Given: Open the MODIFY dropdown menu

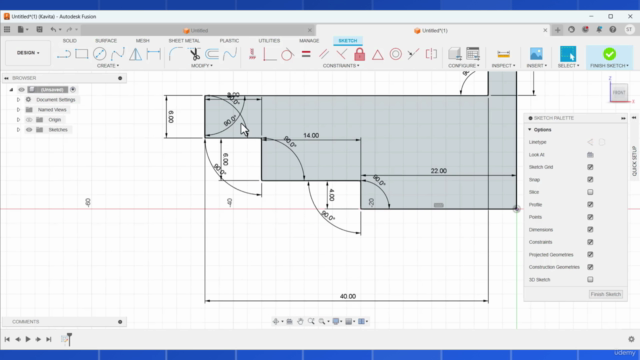Looking at the screenshot, I should tap(202, 66).
